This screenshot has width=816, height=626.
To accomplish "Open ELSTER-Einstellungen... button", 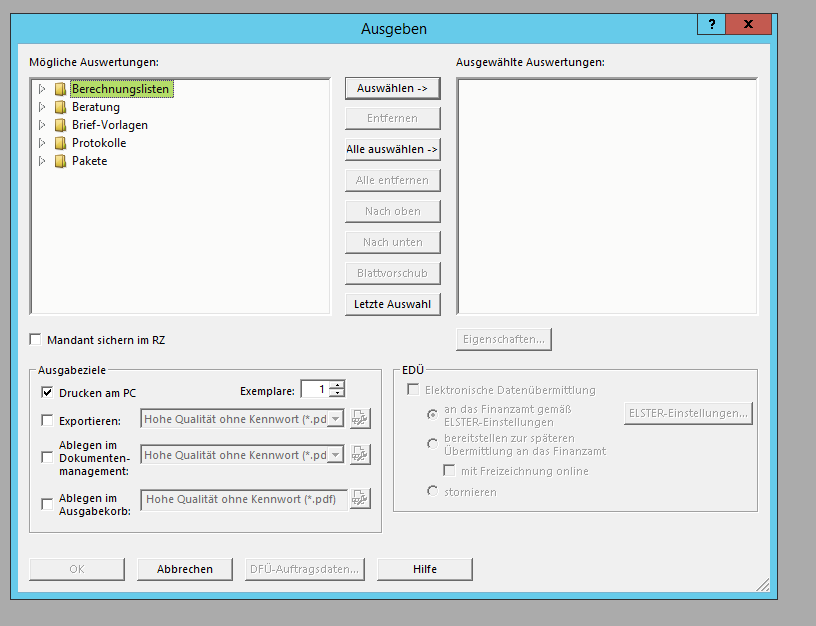I will pyautogui.click(x=688, y=413).
